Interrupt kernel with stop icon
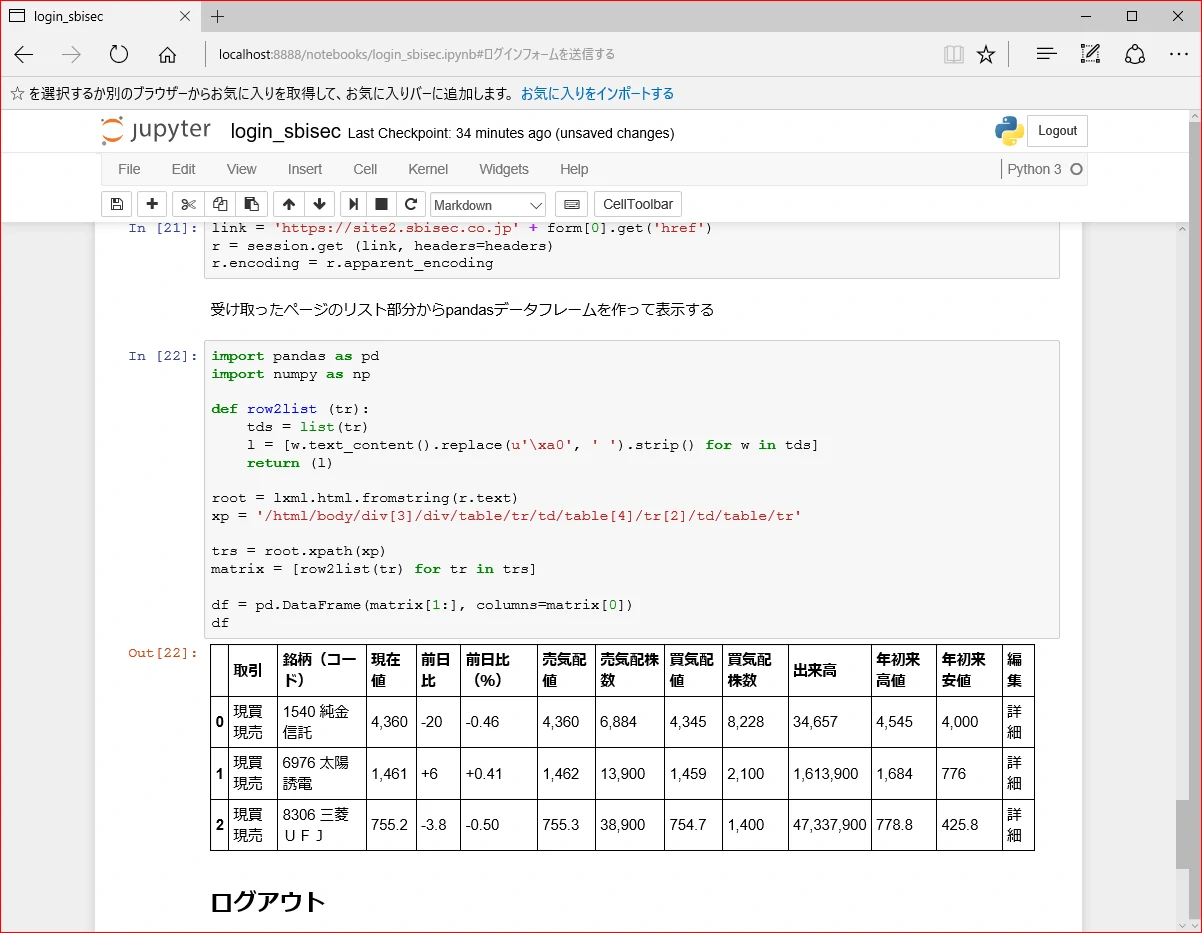Screen dimensions: 1202x933 tap(381, 204)
